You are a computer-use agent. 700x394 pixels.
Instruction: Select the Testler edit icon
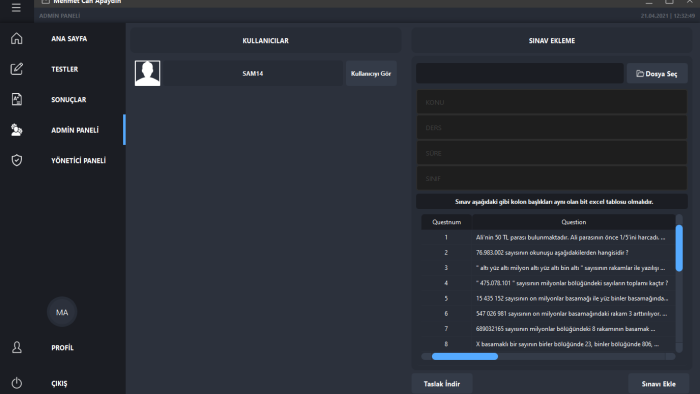point(17,69)
